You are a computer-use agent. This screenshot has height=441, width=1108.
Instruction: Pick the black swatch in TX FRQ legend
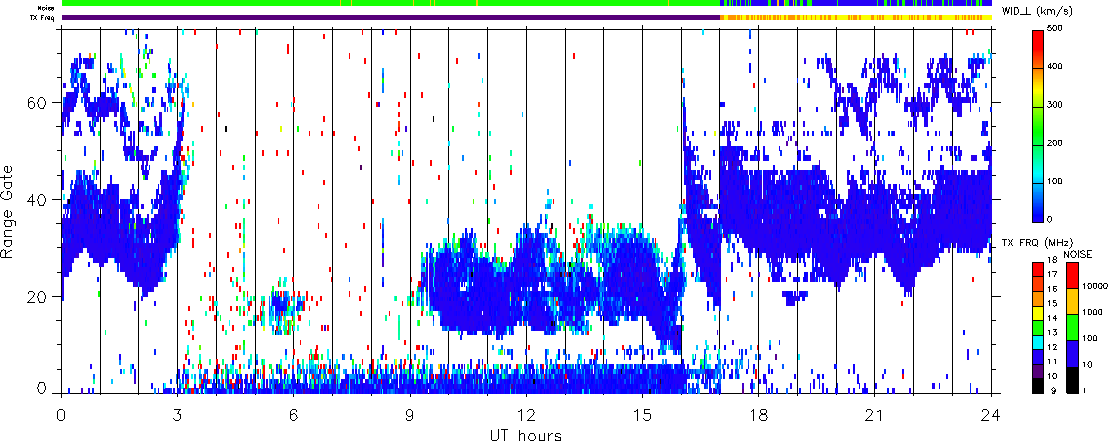(1038, 386)
